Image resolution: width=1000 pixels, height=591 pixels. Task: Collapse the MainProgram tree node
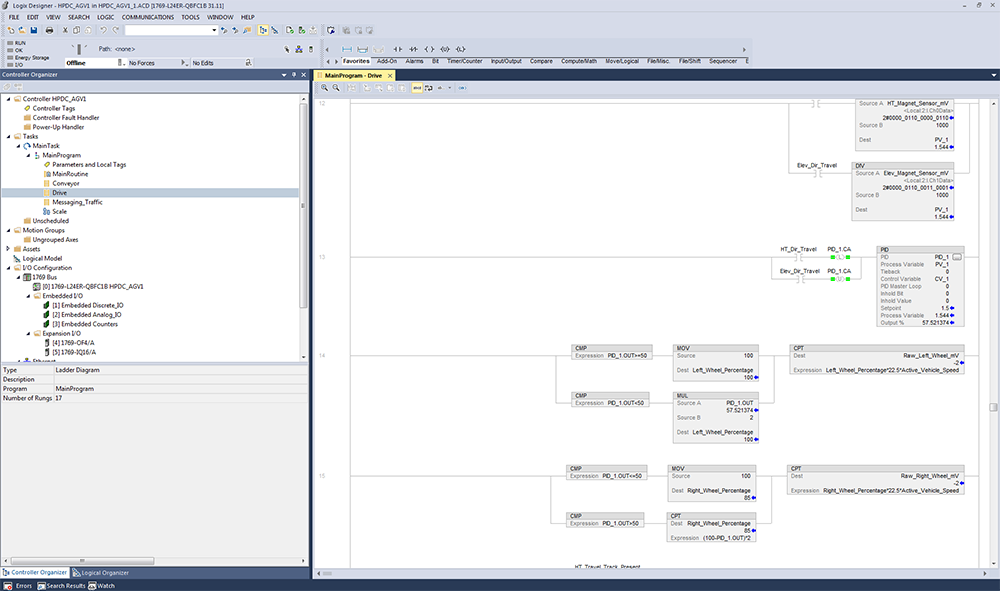(28, 155)
